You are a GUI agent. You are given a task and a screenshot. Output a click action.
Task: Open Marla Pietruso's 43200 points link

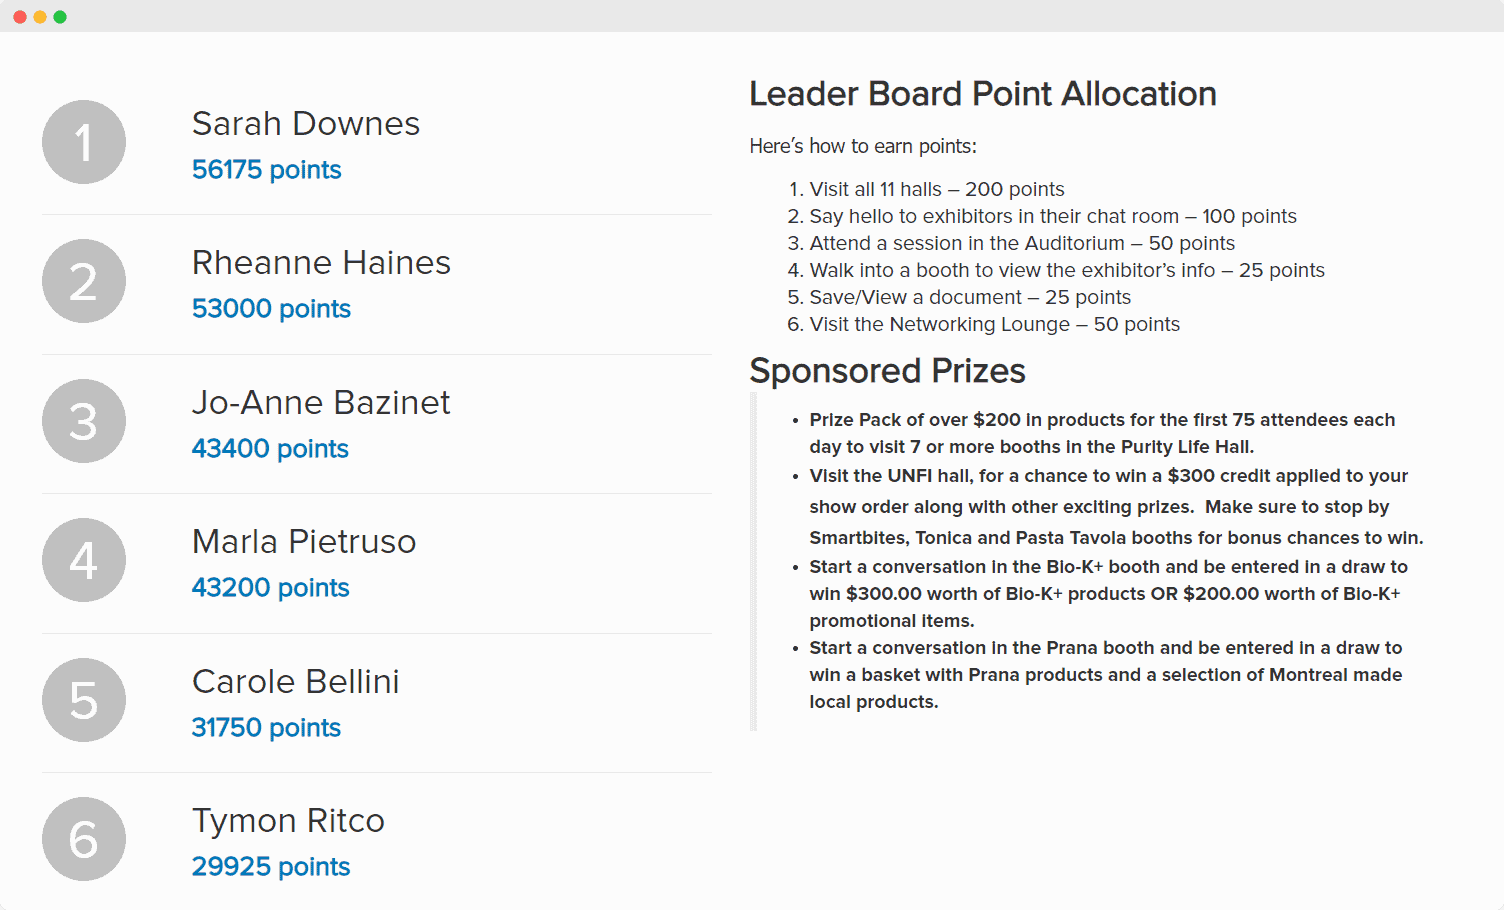(270, 587)
